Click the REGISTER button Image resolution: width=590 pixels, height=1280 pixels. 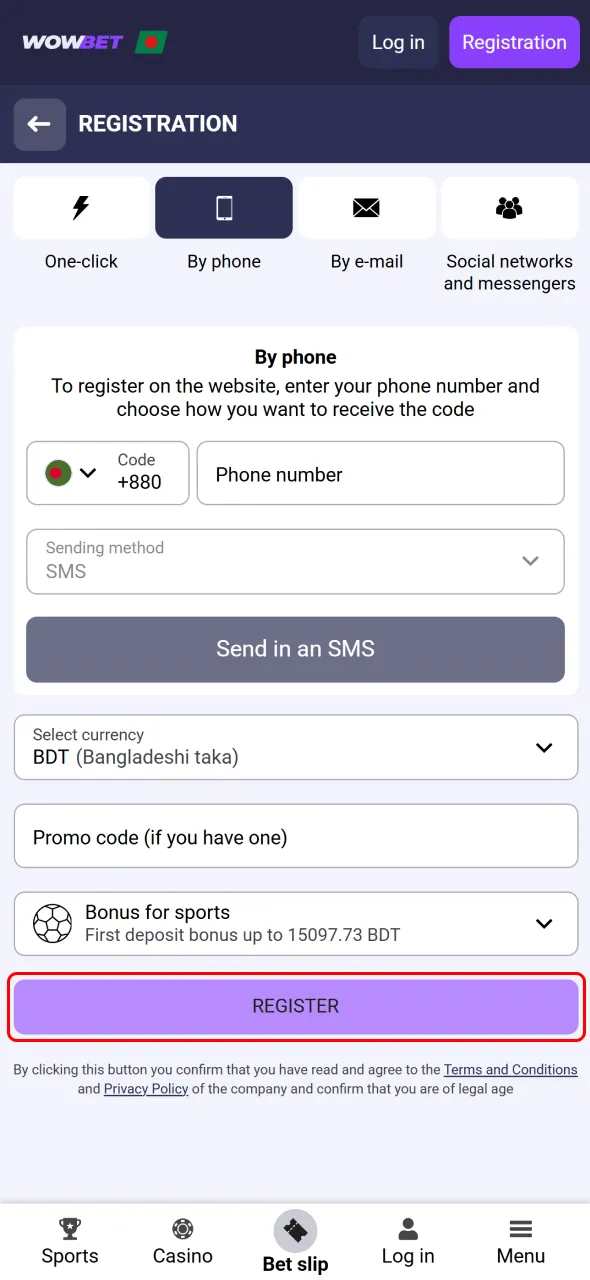295,1005
